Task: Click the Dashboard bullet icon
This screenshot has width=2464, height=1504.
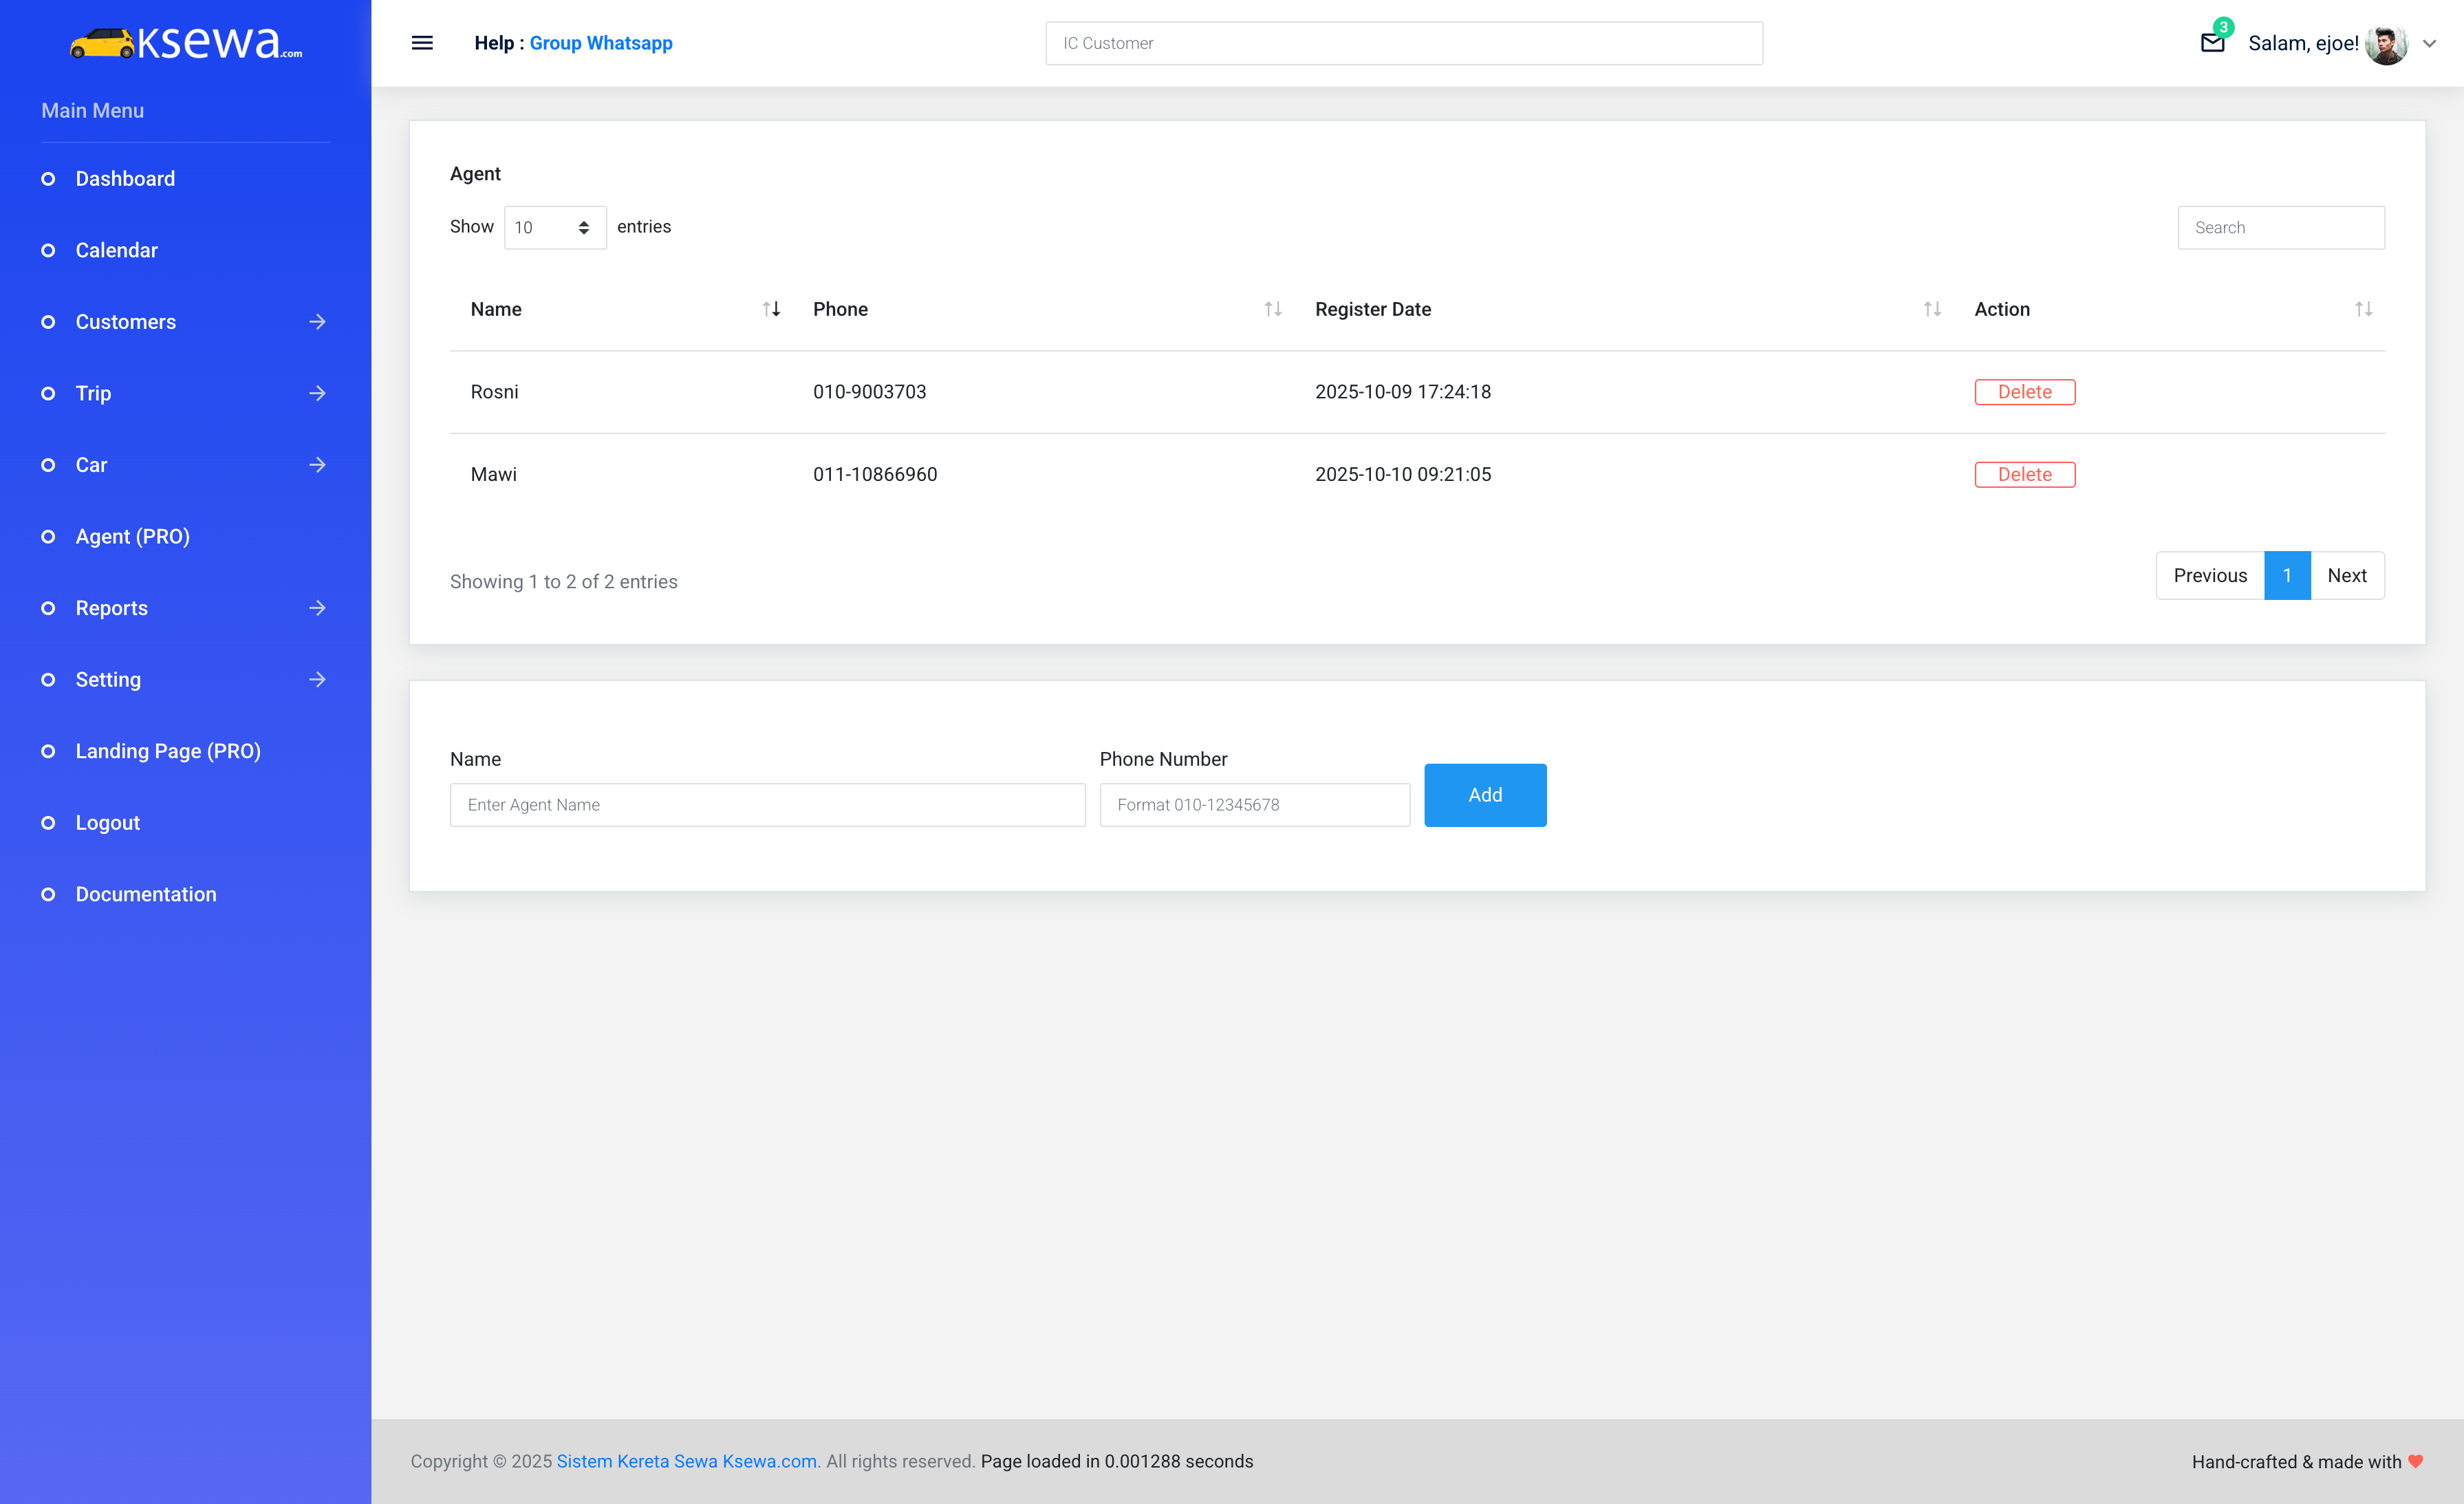Action: point(48,179)
